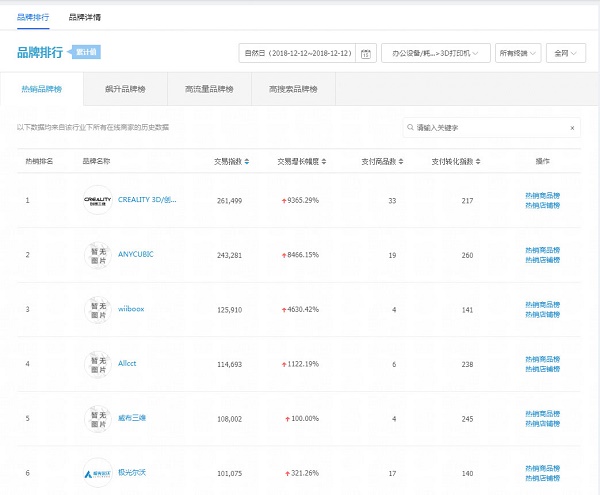
Task: Switch to 品牌详情 top tab
Action: tap(85, 17)
